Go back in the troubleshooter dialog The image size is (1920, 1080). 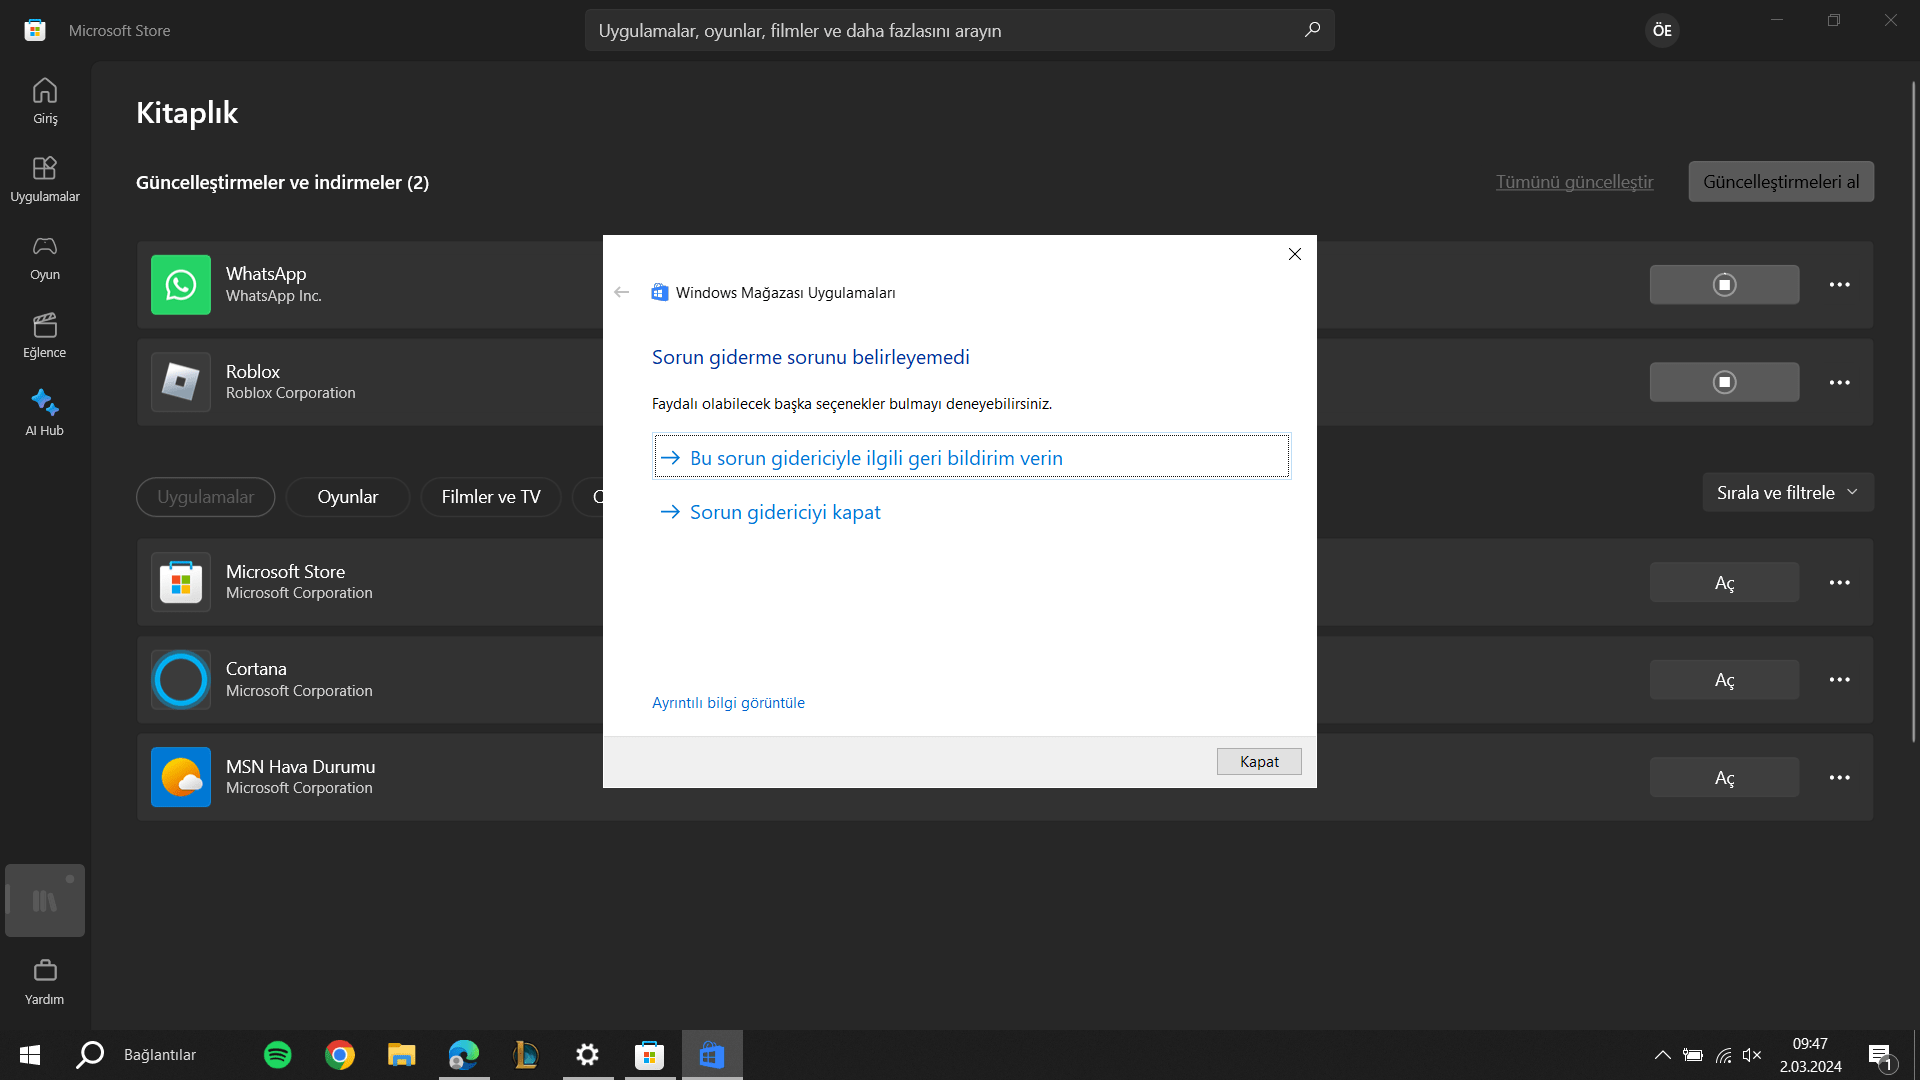(622, 292)
